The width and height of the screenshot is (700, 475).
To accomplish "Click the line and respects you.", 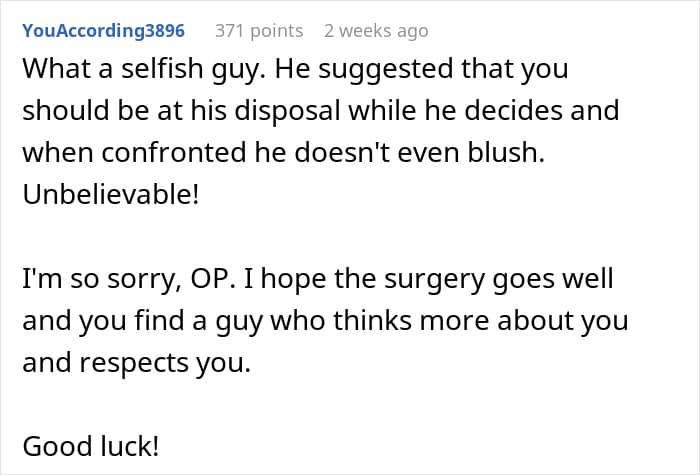I will point(137,363).
